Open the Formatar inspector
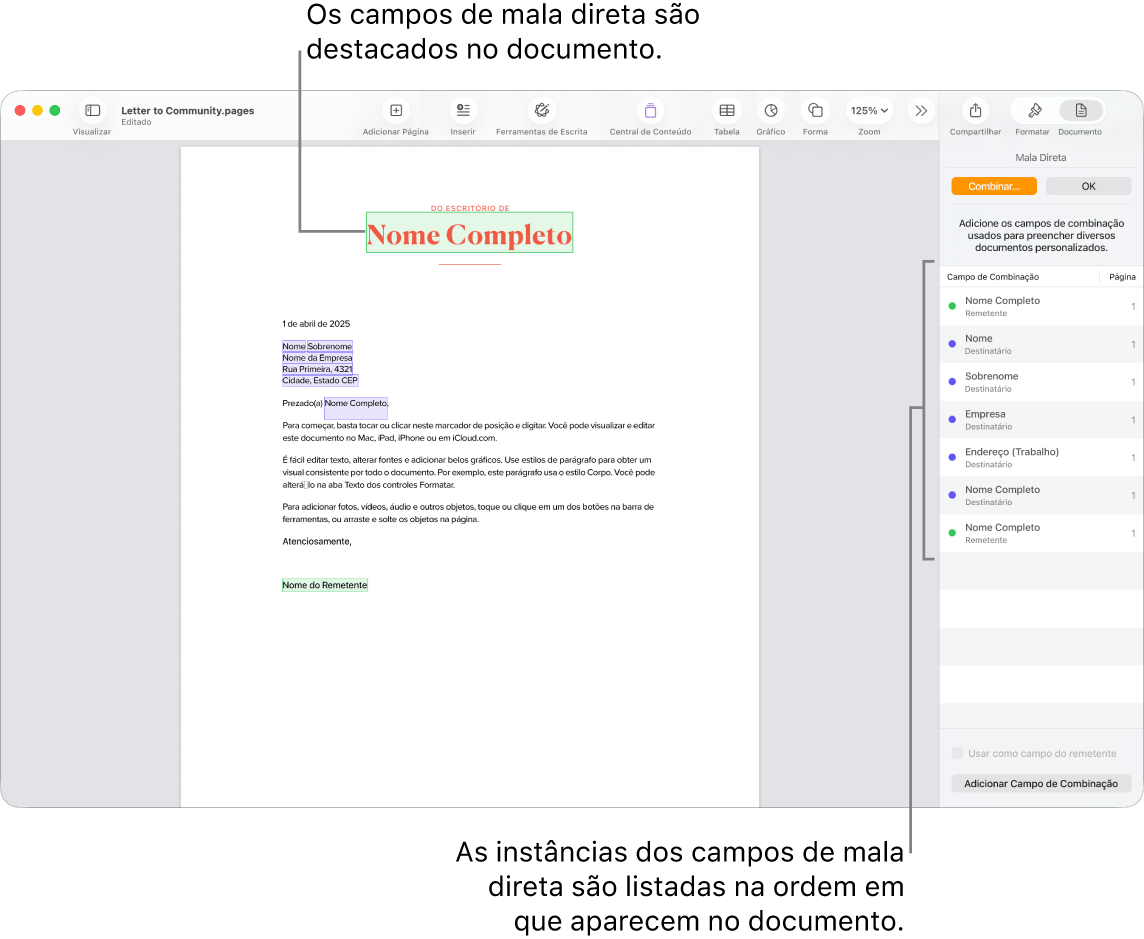1144x939 pixels. click(1034, 111)
